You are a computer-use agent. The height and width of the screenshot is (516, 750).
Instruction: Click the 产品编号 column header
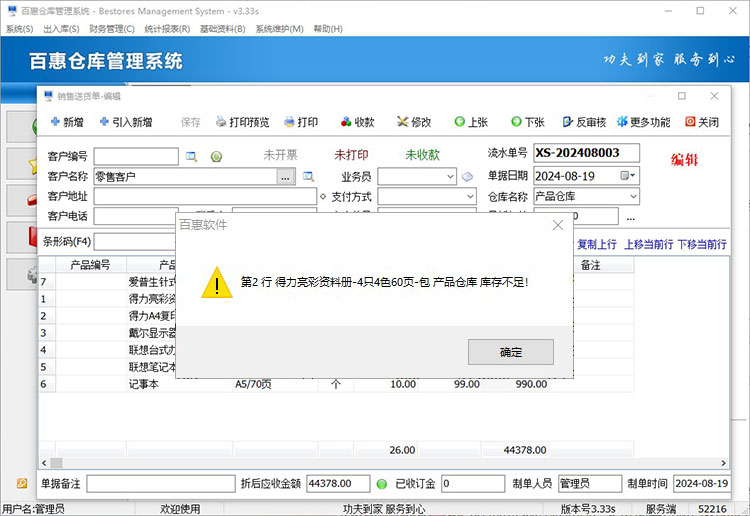(x=91, y=265)
